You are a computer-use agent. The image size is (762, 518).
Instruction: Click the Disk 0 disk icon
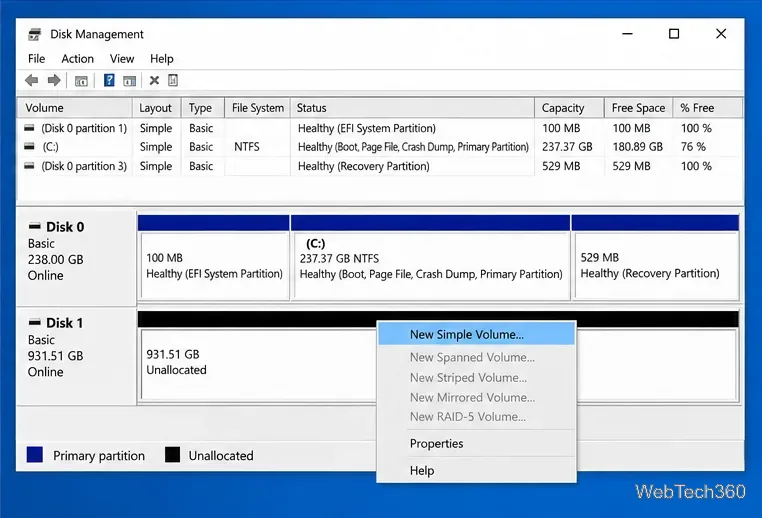click(35, 226)
